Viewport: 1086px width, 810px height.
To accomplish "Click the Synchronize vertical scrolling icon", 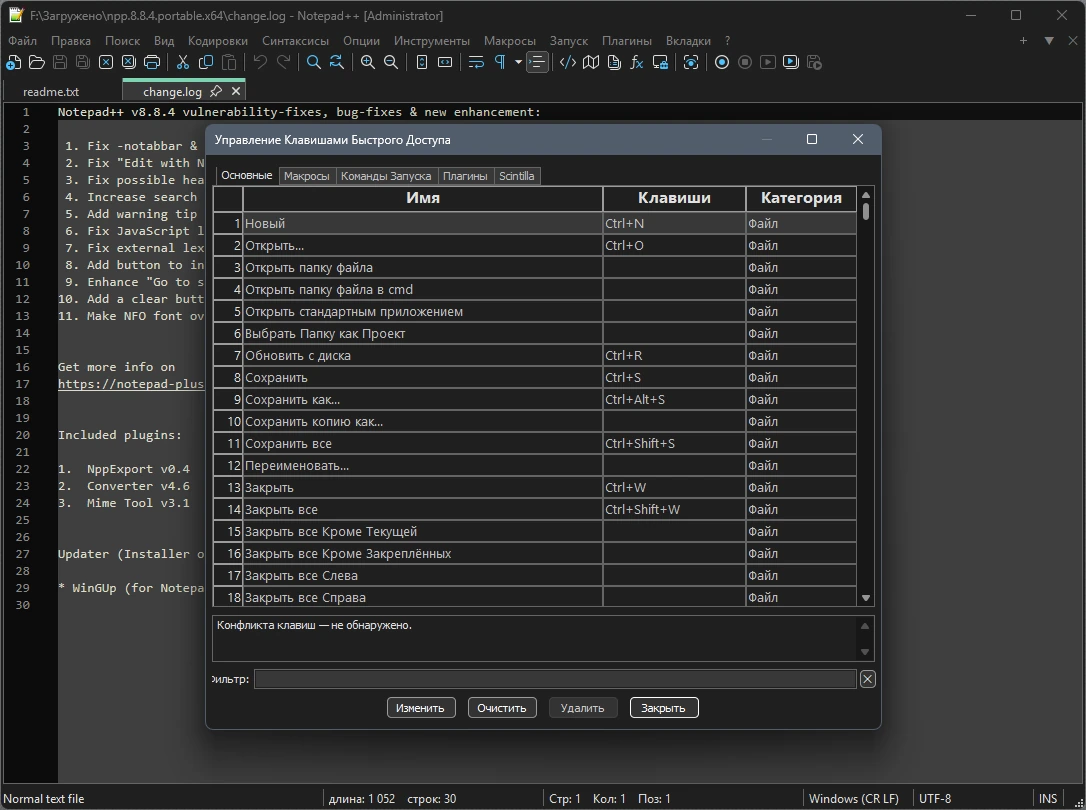I will tap(422, 62).
